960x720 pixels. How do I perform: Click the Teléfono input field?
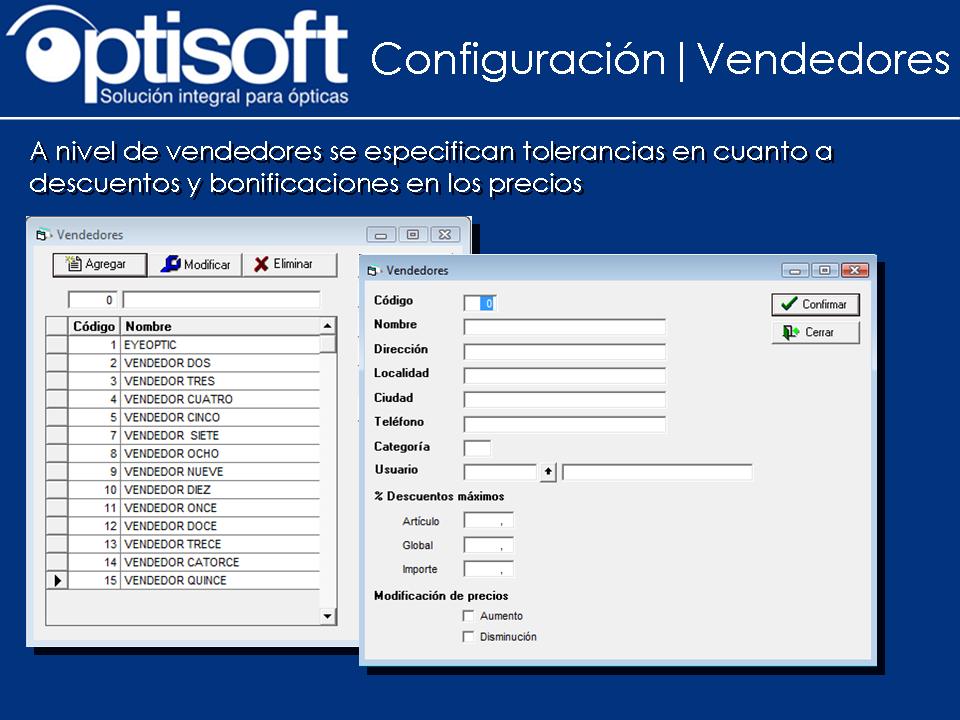565,424
